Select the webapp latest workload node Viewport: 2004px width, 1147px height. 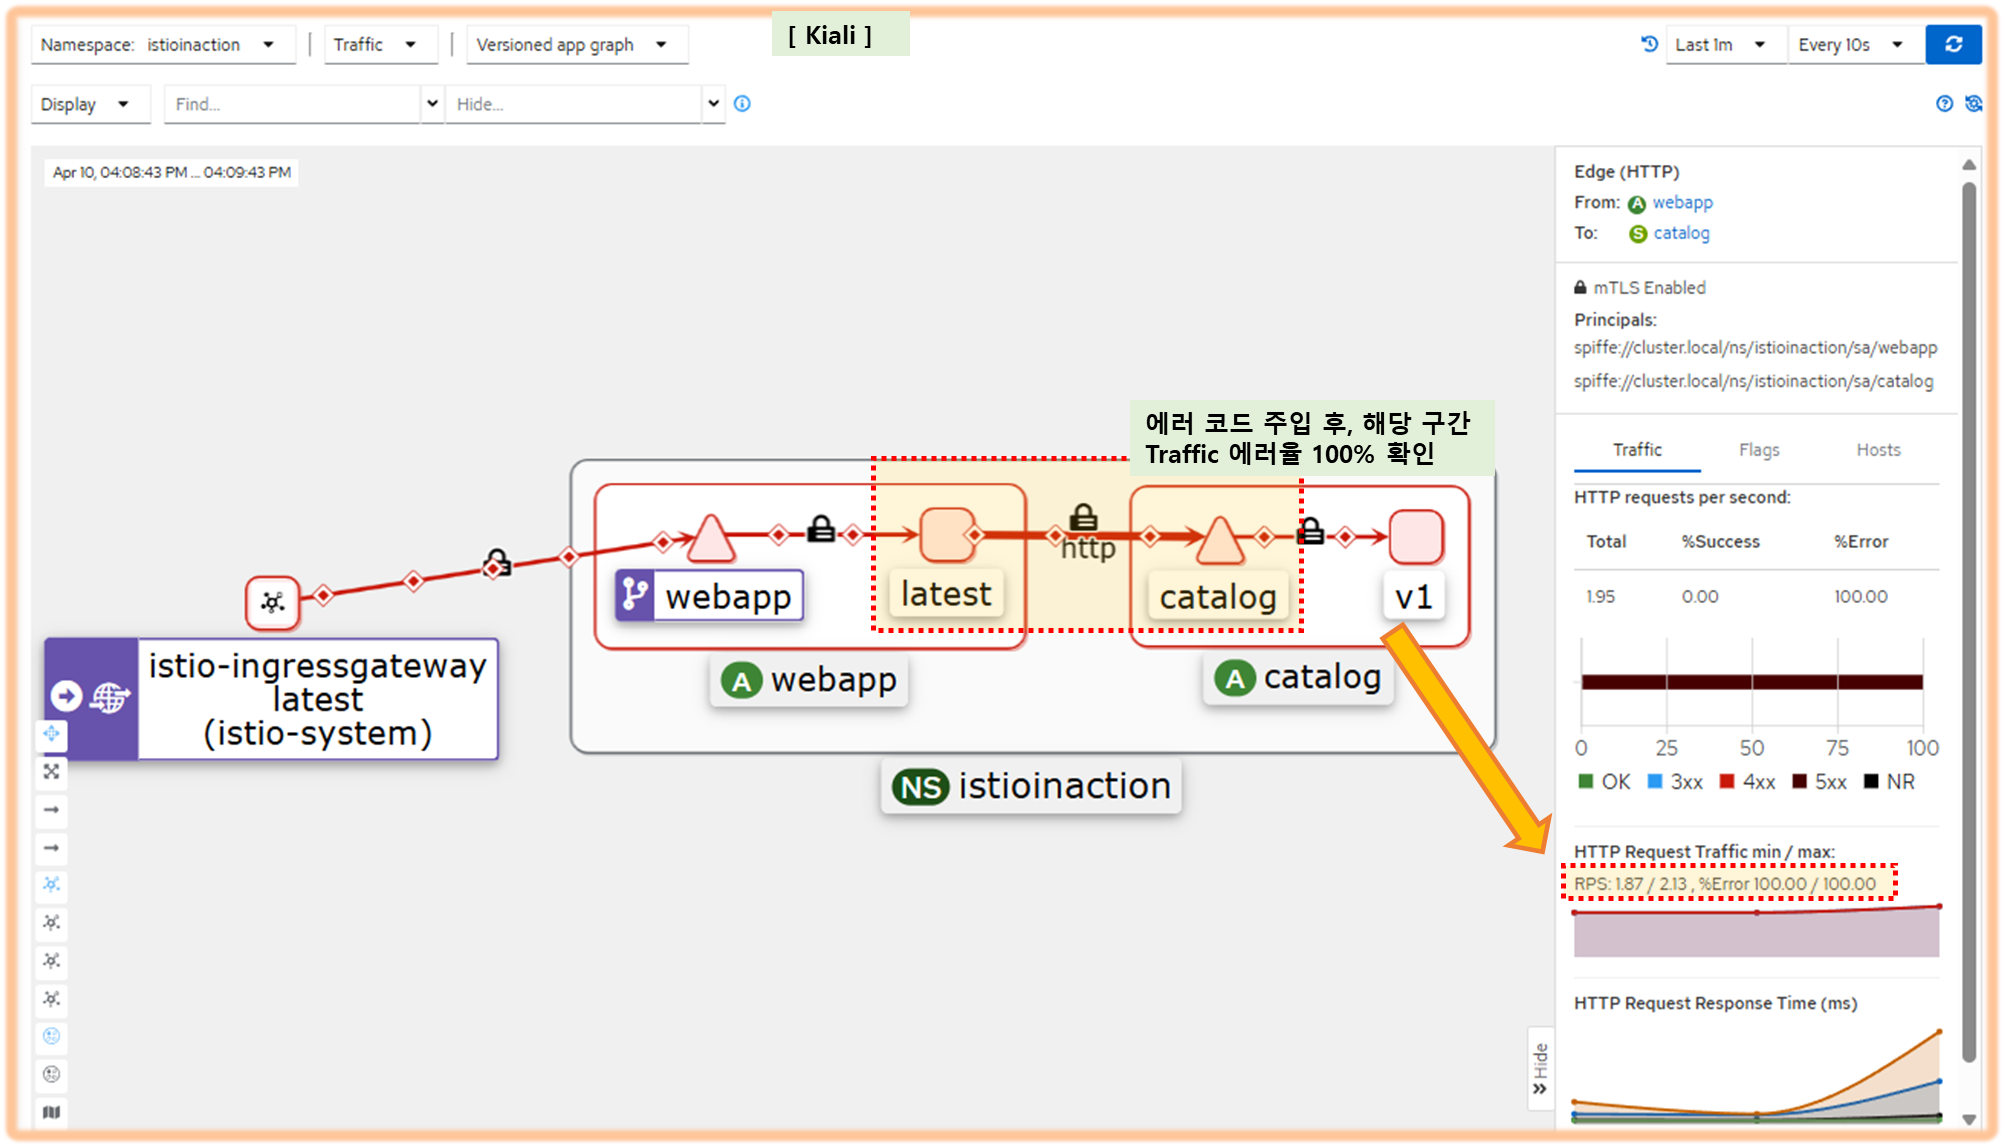click(x=946, y=535)
